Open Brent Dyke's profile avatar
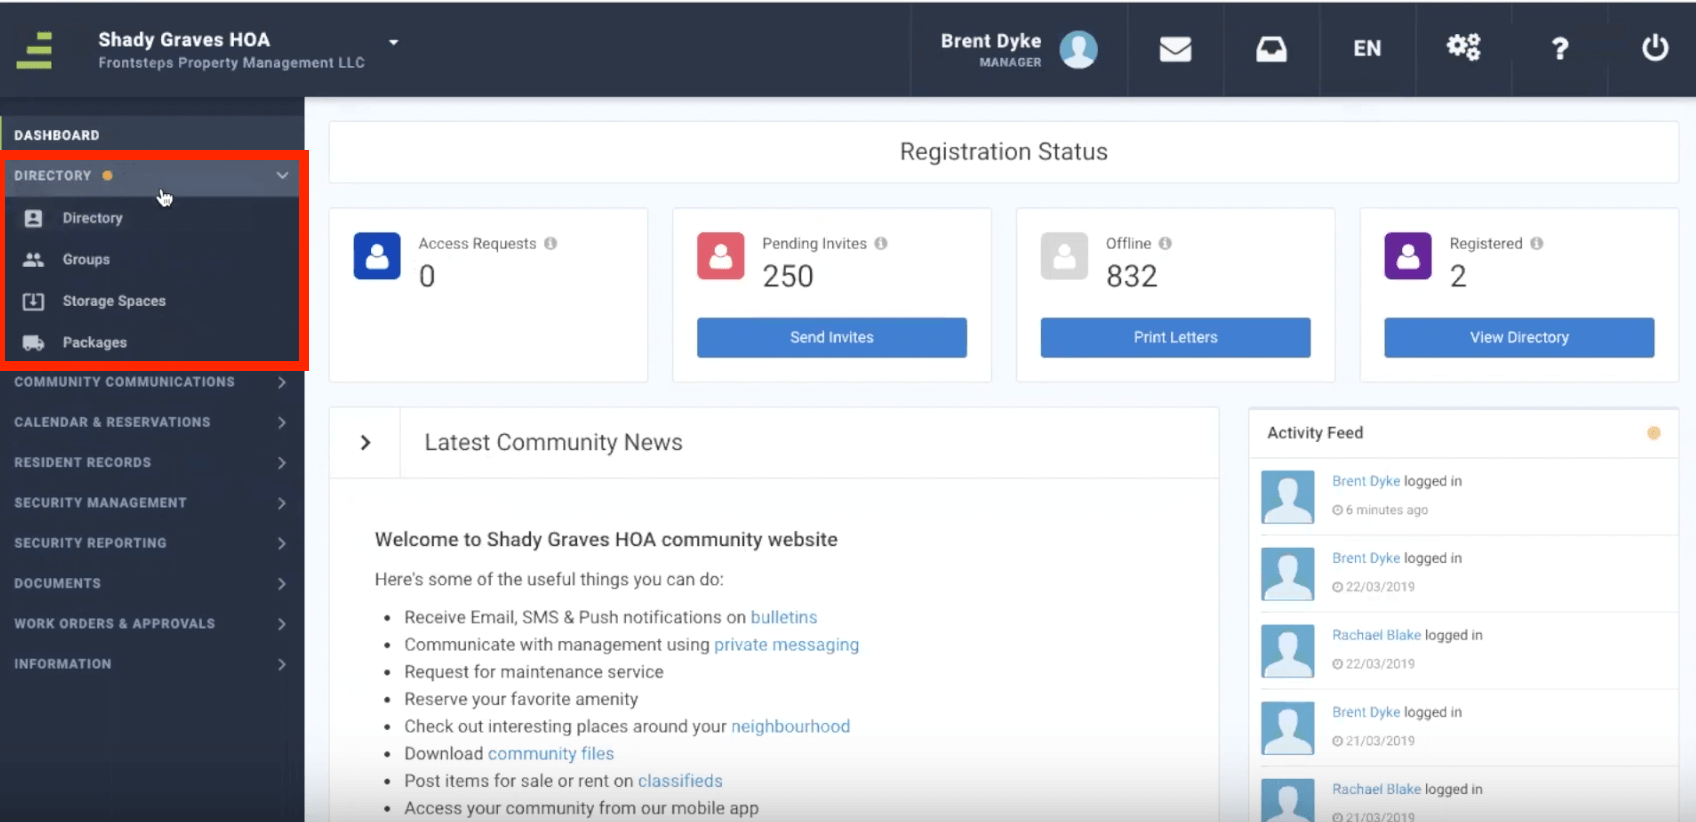The width and height of the screenshot is (1696, 822). coord(1078,49)
